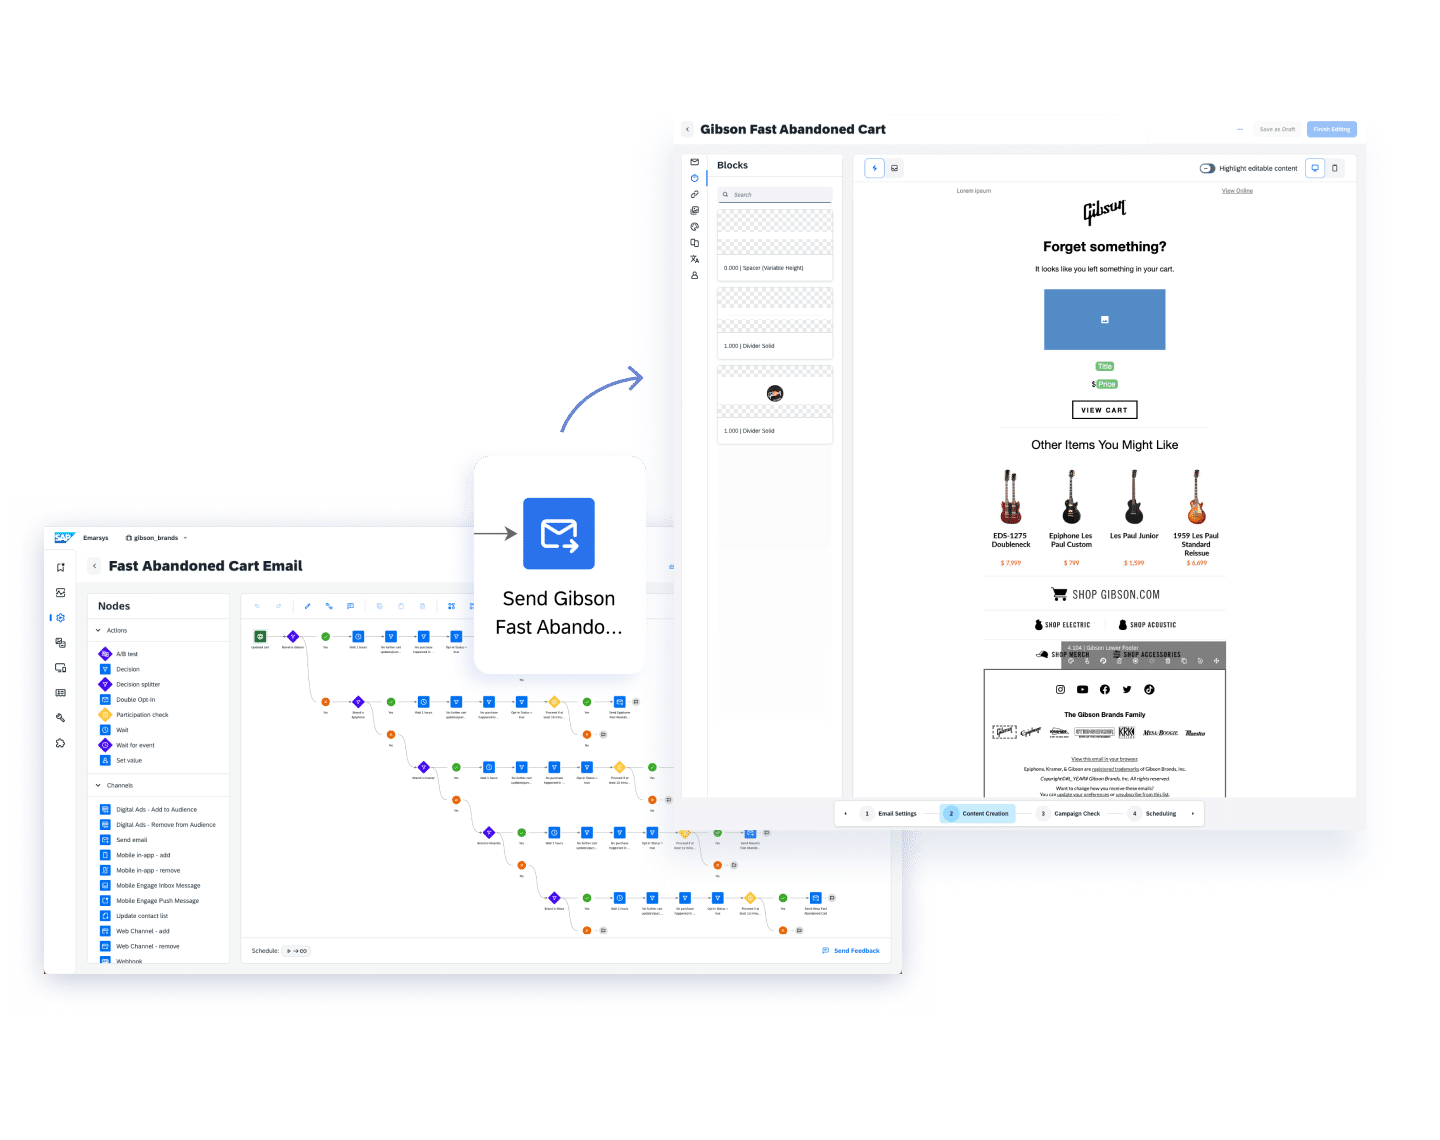1440x1140 pixels.
Task: Open the link icon in editor sidebar
Action: point(694,194)
